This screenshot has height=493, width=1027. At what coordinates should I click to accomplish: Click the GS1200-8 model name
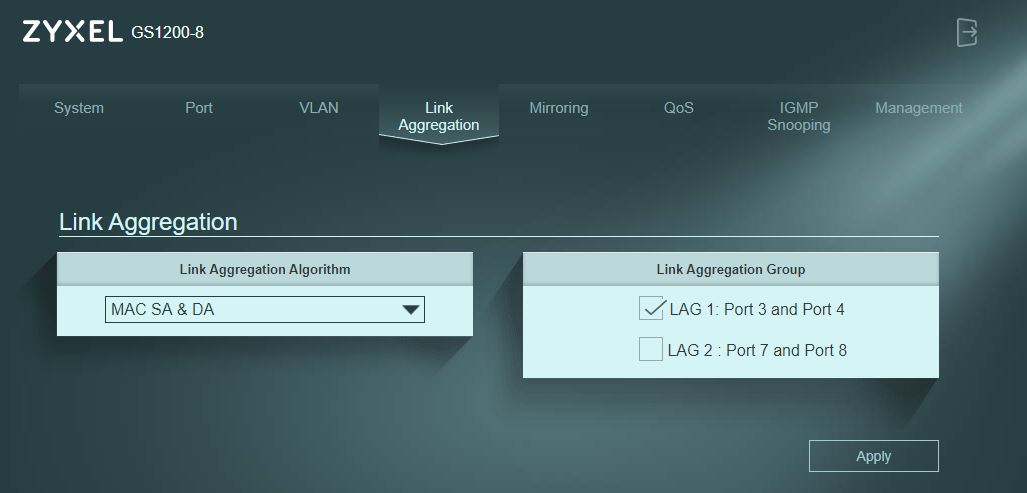point(168,32)
